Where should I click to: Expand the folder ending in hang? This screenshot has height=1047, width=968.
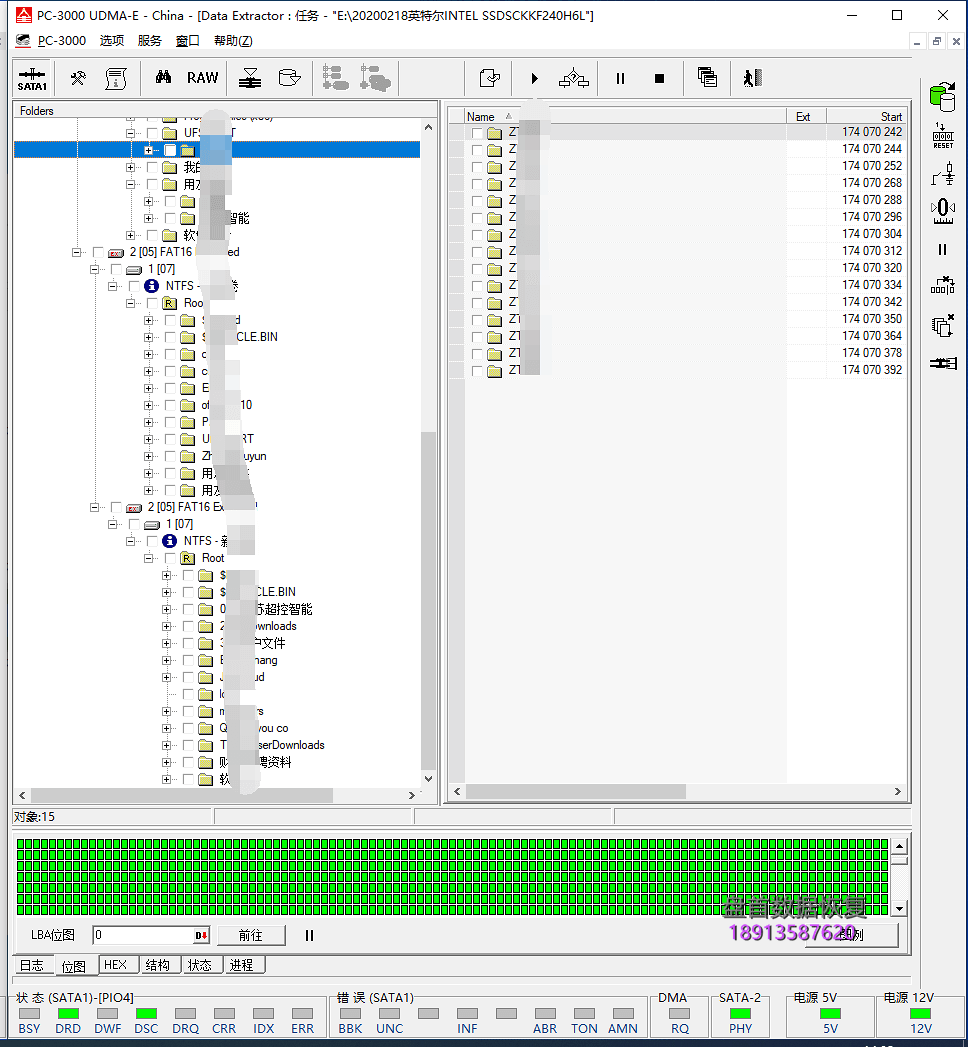(x=166, y=660)
